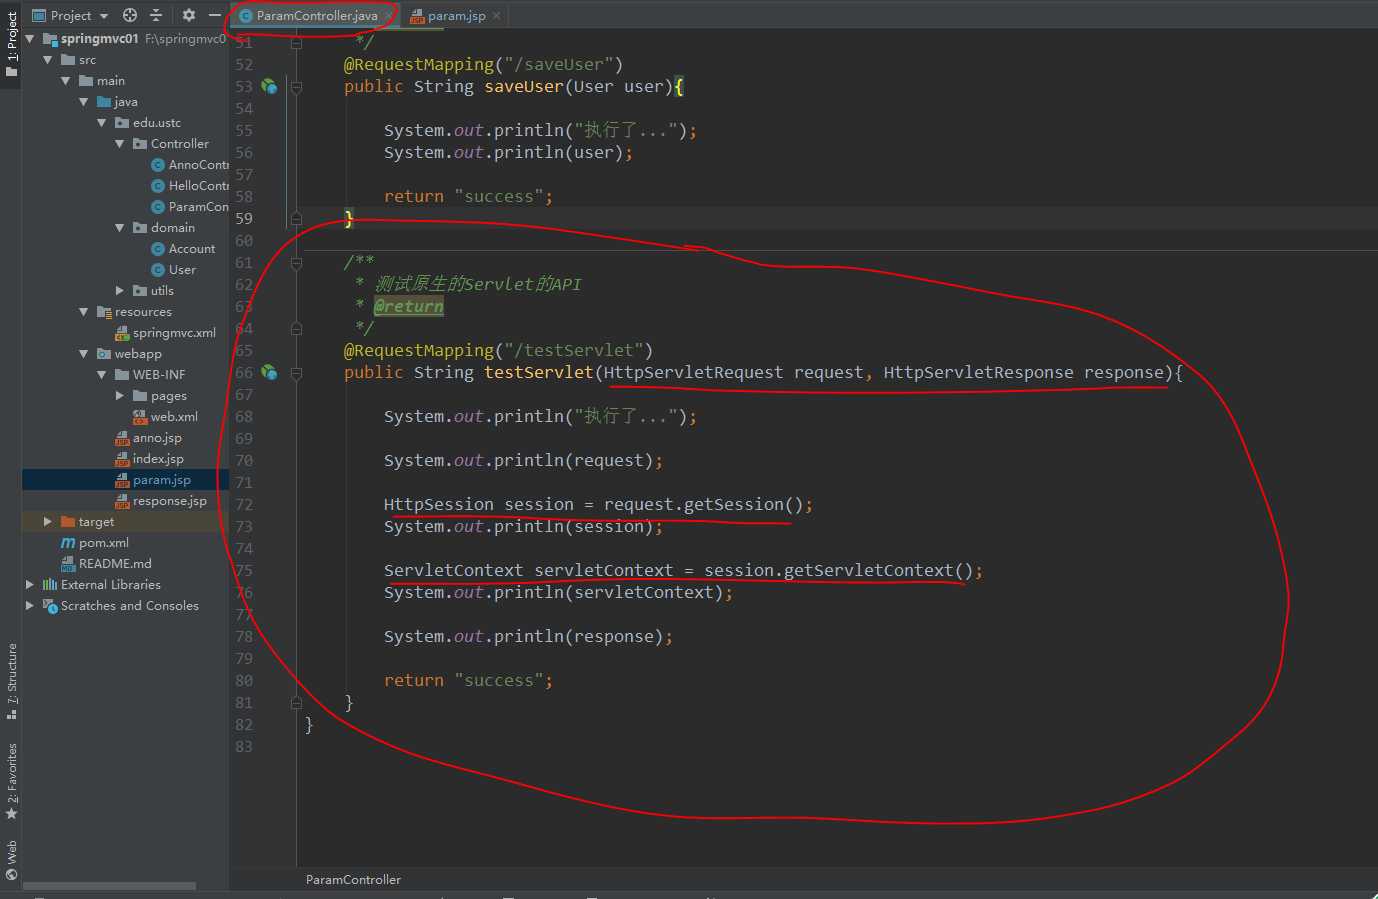This screenshot has width=1378, height=899.
Task: Collapse the webapp folder
Action: 84,353
